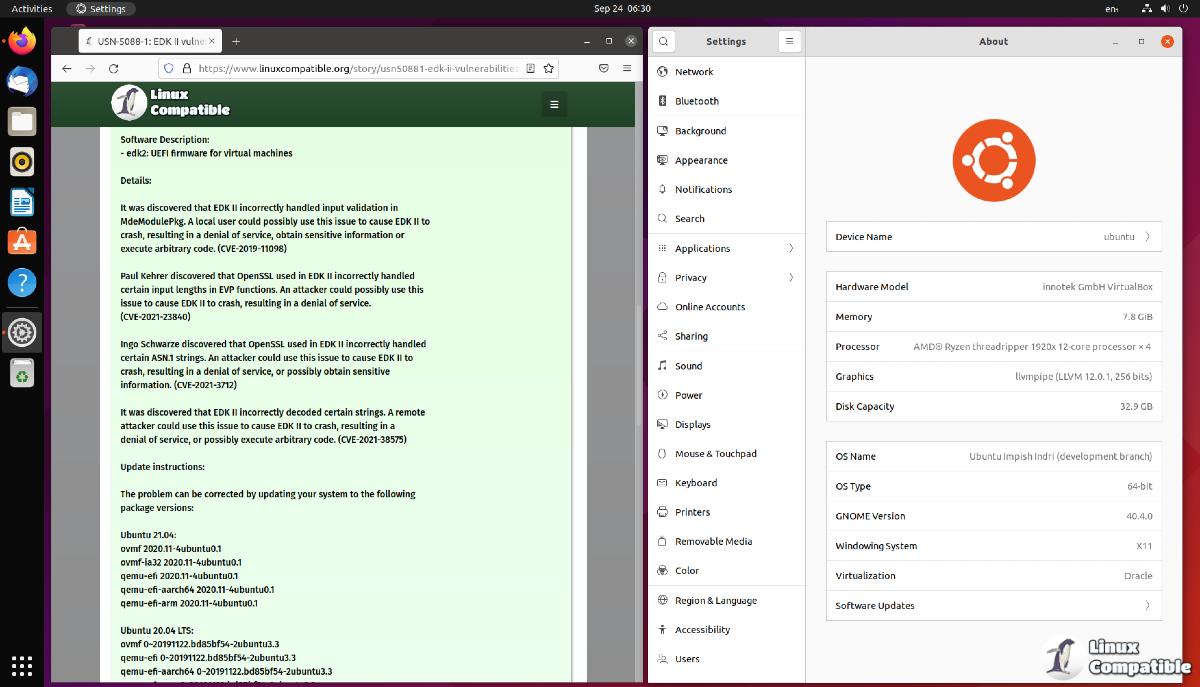Click Activities in the top bar
This screenshot has width=1200, height=687.
pyautogui.click(x=32, y=8)
